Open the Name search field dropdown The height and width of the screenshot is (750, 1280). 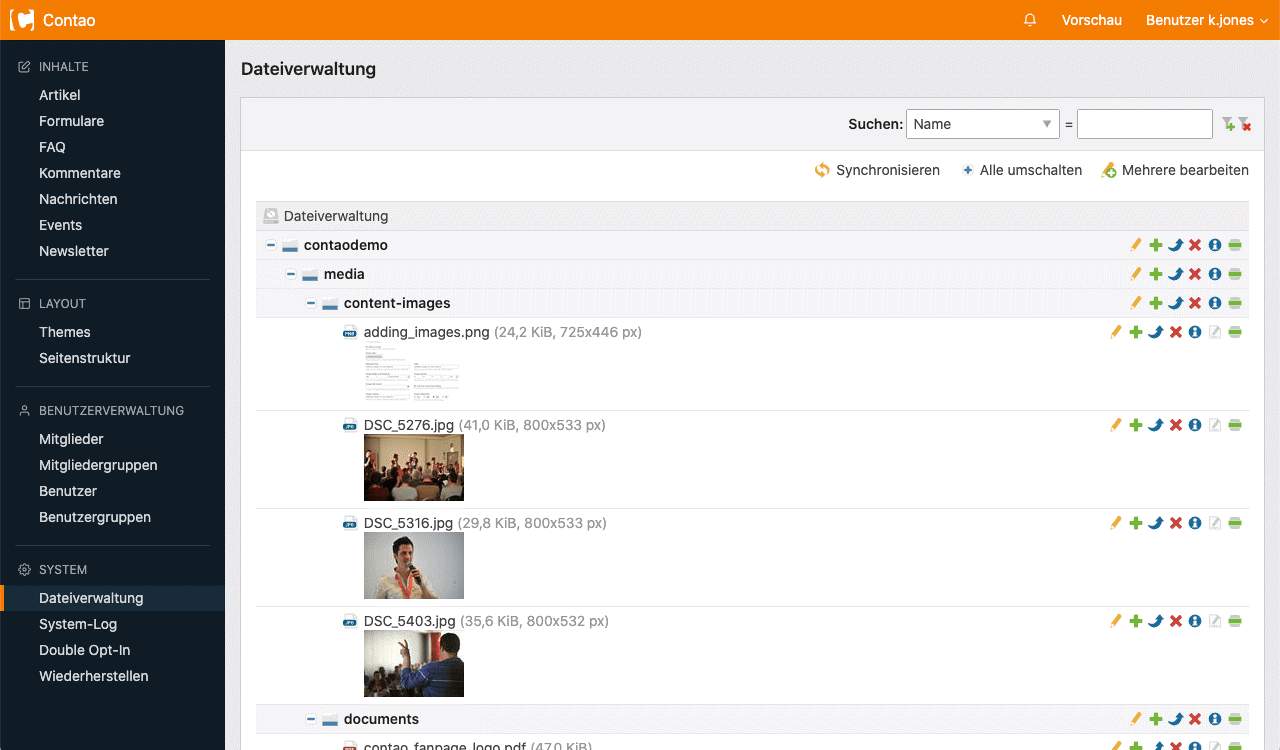tap(982, 124)
